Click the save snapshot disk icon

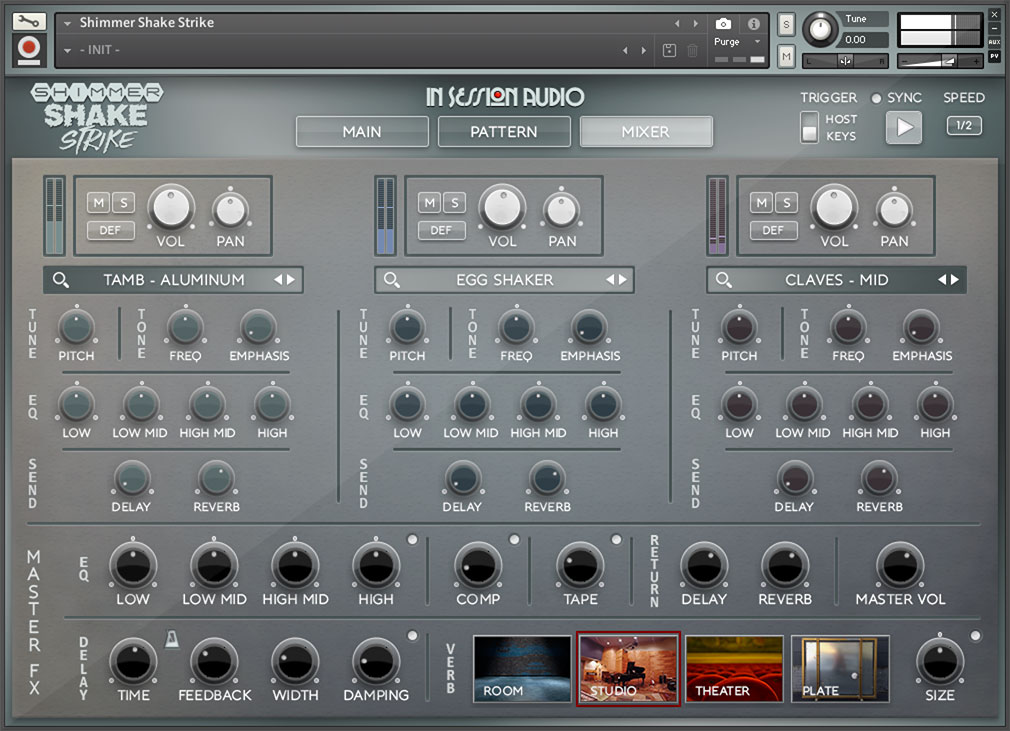tap(669, 49)
